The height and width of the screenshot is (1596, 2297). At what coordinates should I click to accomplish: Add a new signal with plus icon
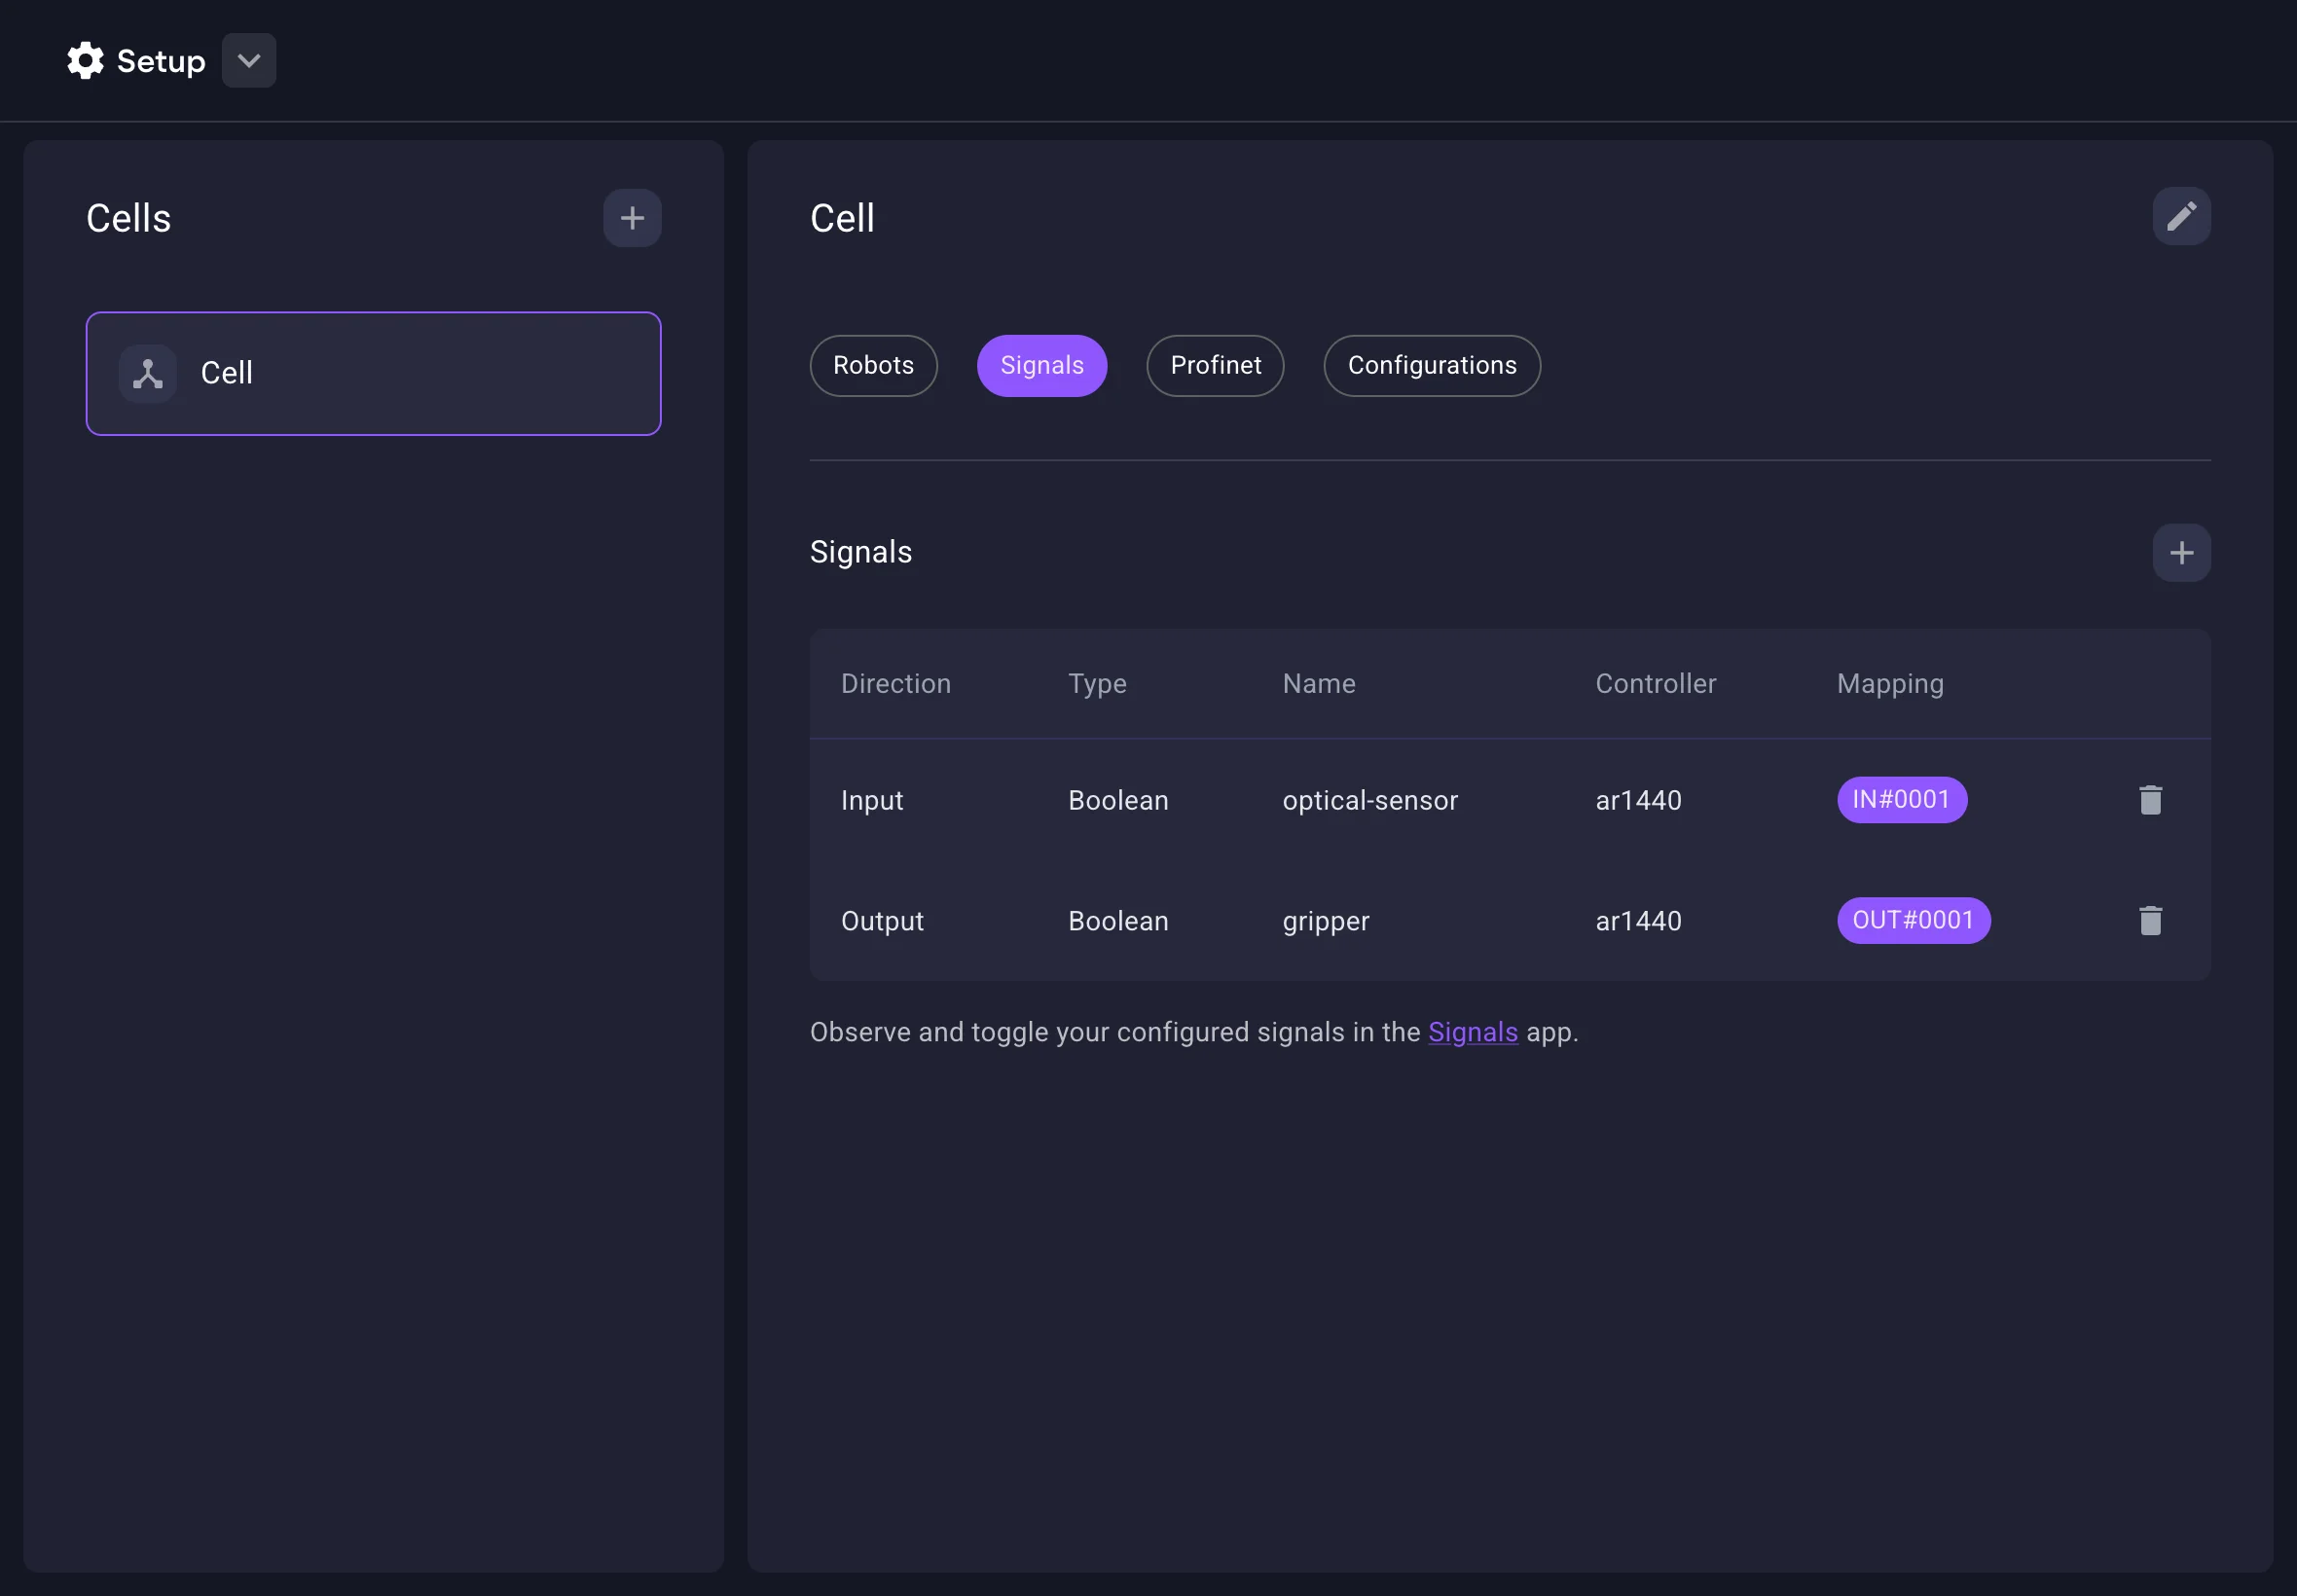point(2180,553)
